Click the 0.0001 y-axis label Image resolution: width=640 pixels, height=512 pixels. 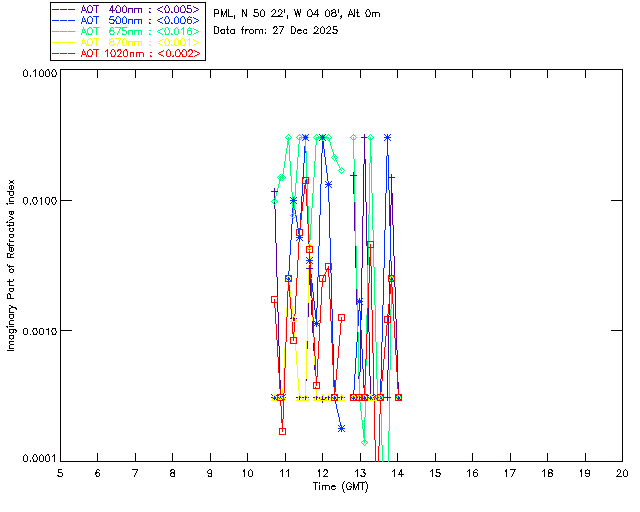[40, 459]
